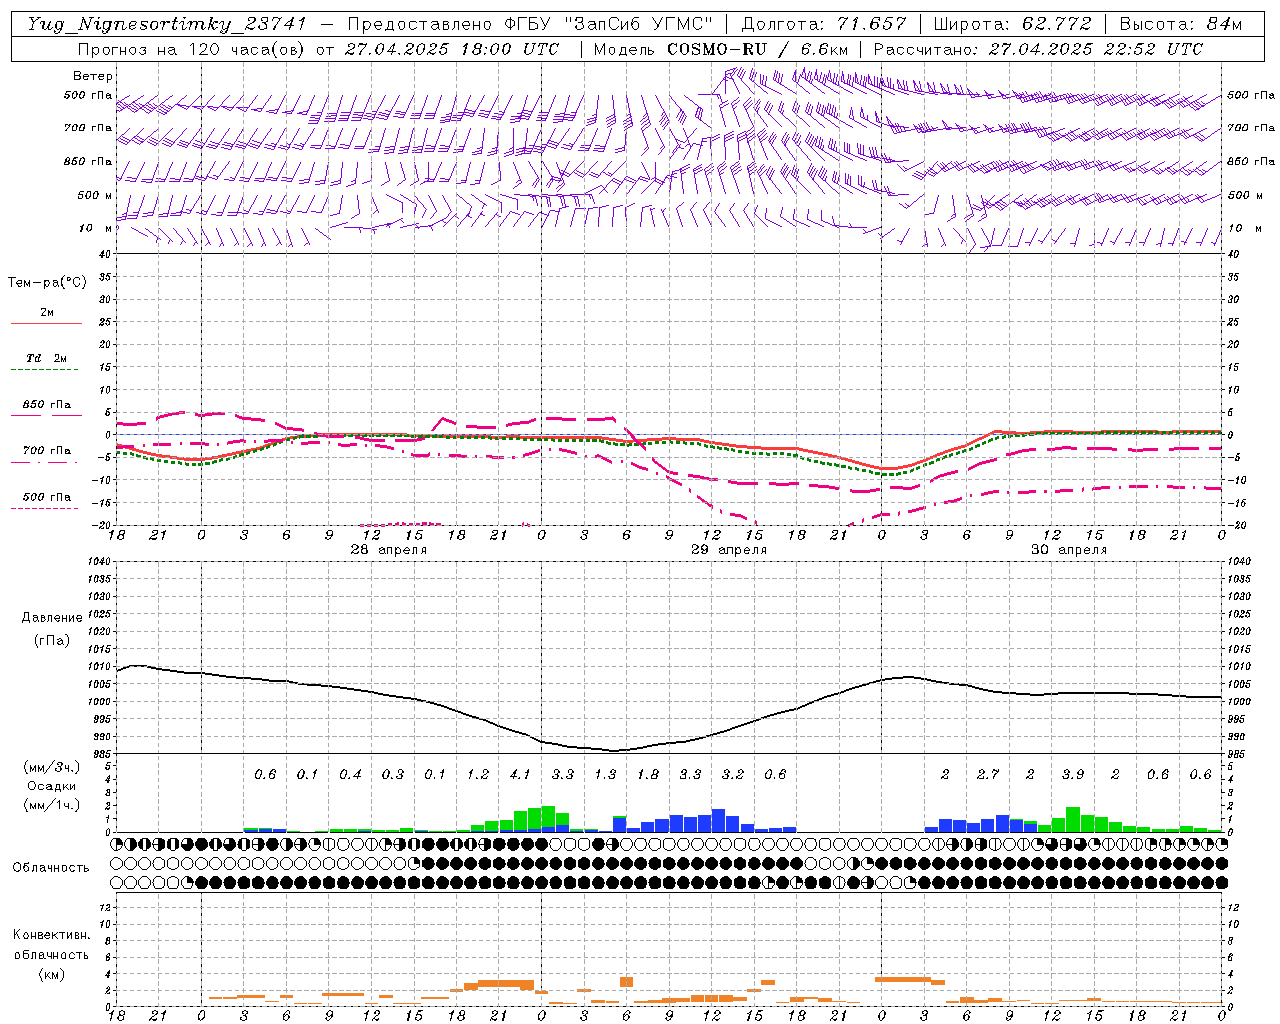Select the 29 апреля date label
Image resolution: width=1280 pixels, height=1024 pixels.
tap(729, 550)
